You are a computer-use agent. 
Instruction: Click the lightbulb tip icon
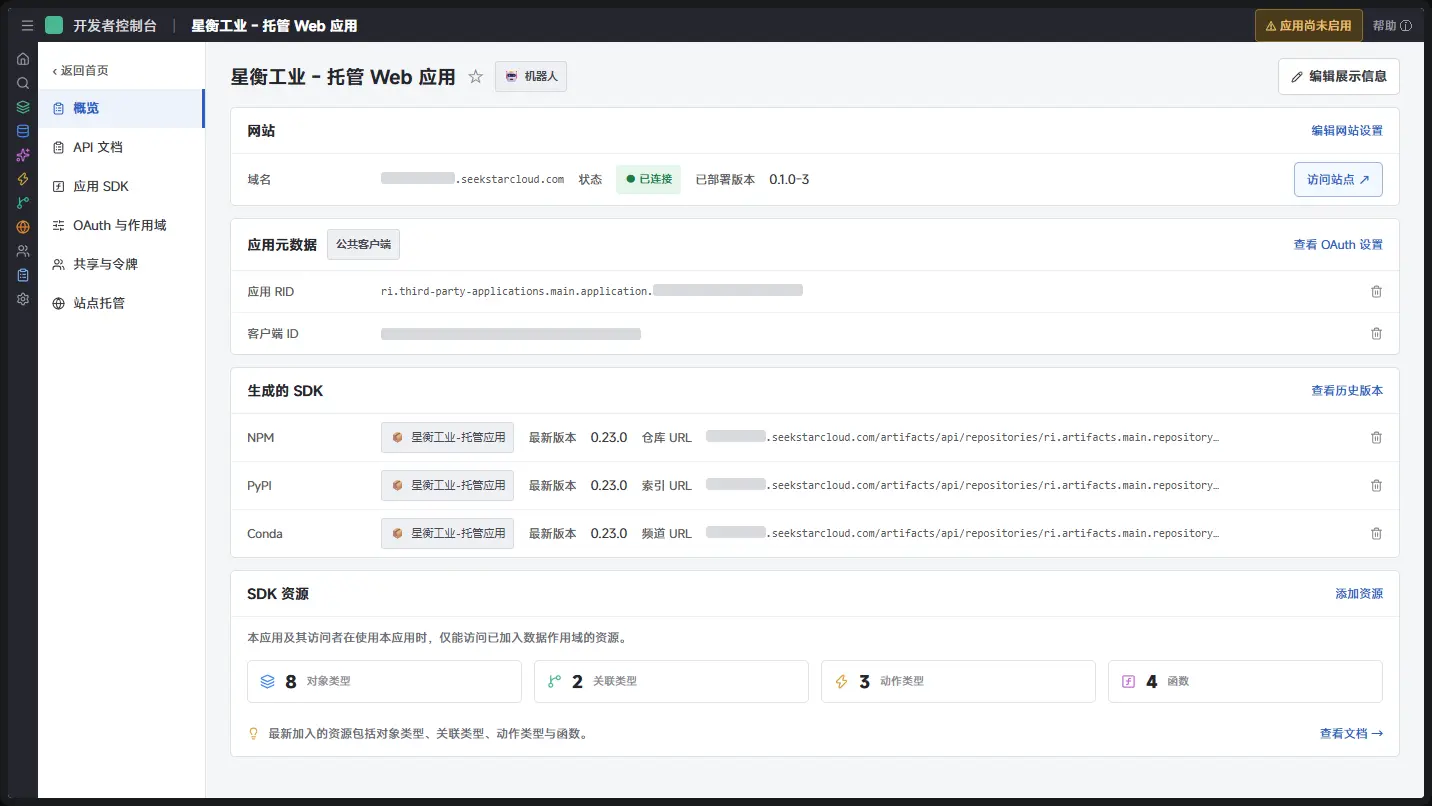tap(254, 733)
